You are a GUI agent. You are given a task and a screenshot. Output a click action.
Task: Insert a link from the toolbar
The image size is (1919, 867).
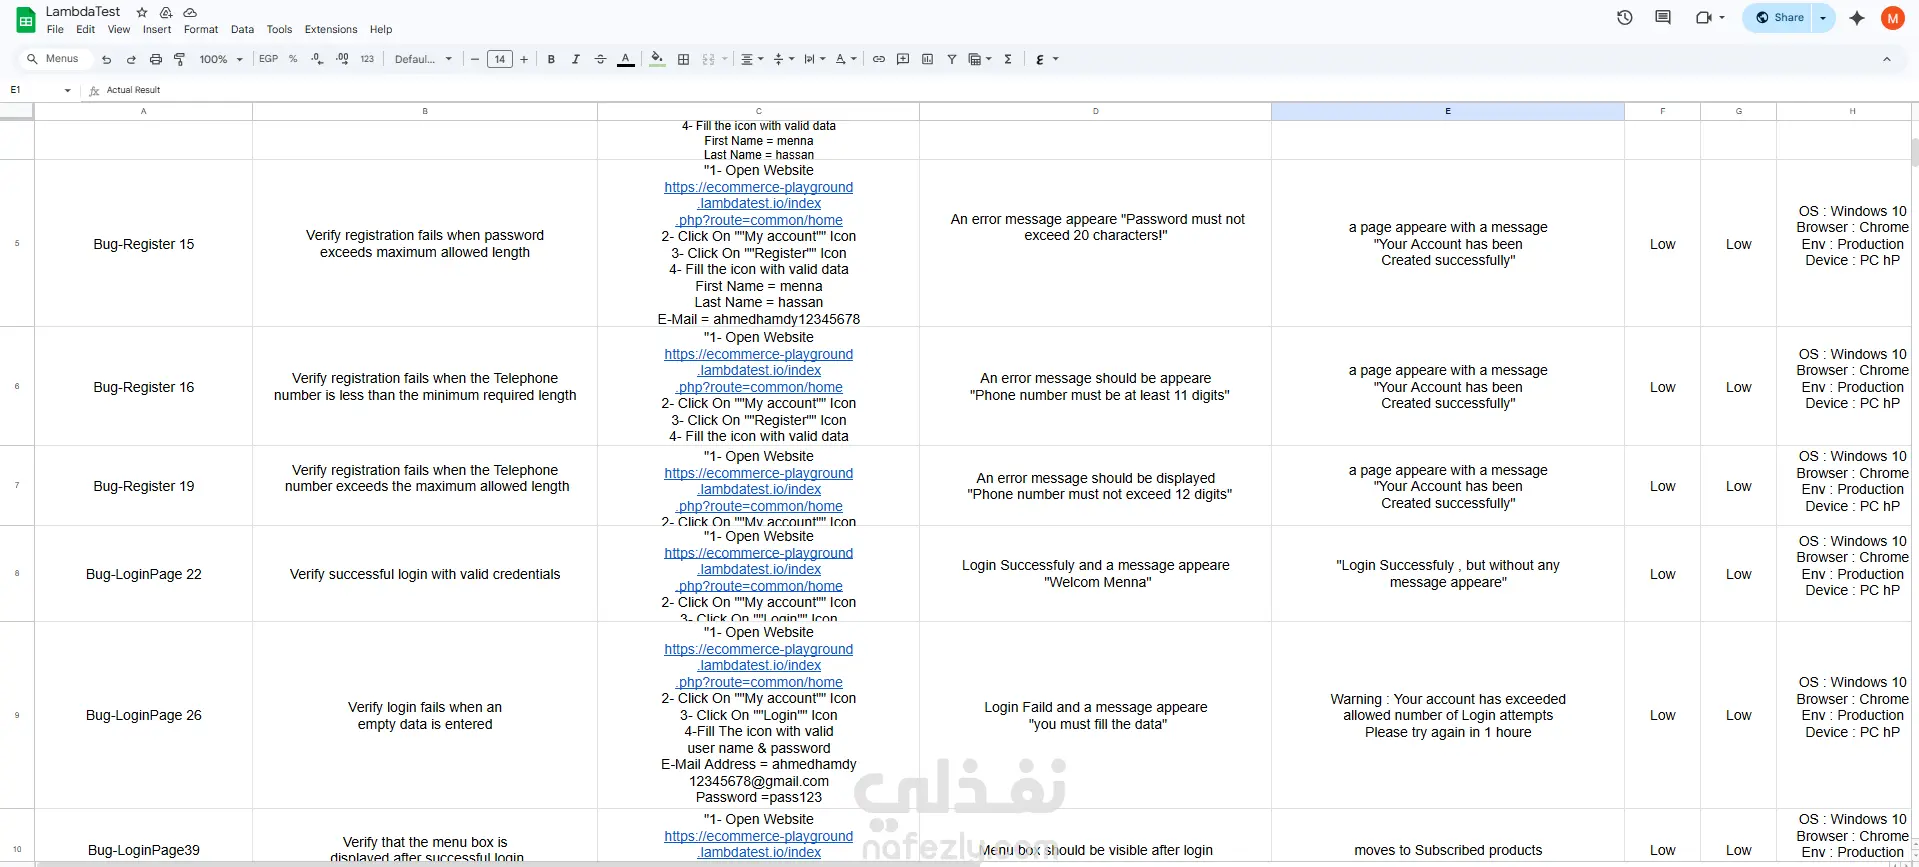point(879,59)
